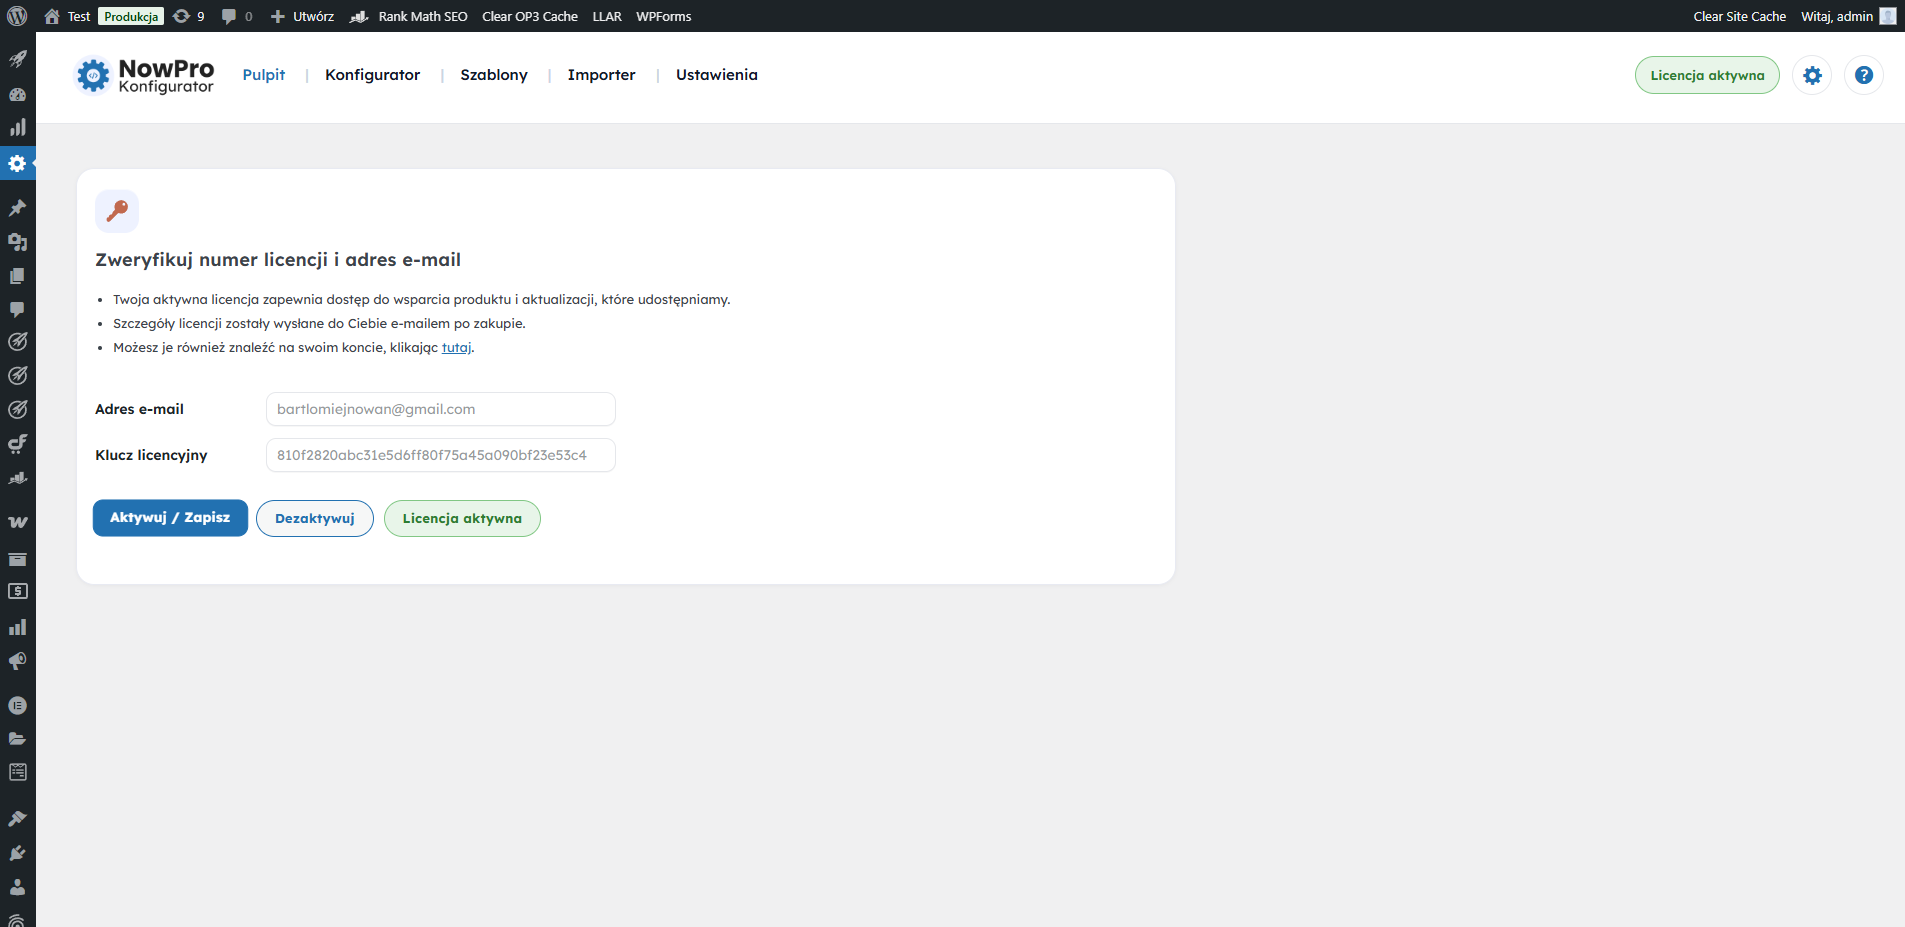Viewport: 1905px width, 927px height.
Task: Open the Plugins plug icon in sidebar
Action: click(17, 853)
